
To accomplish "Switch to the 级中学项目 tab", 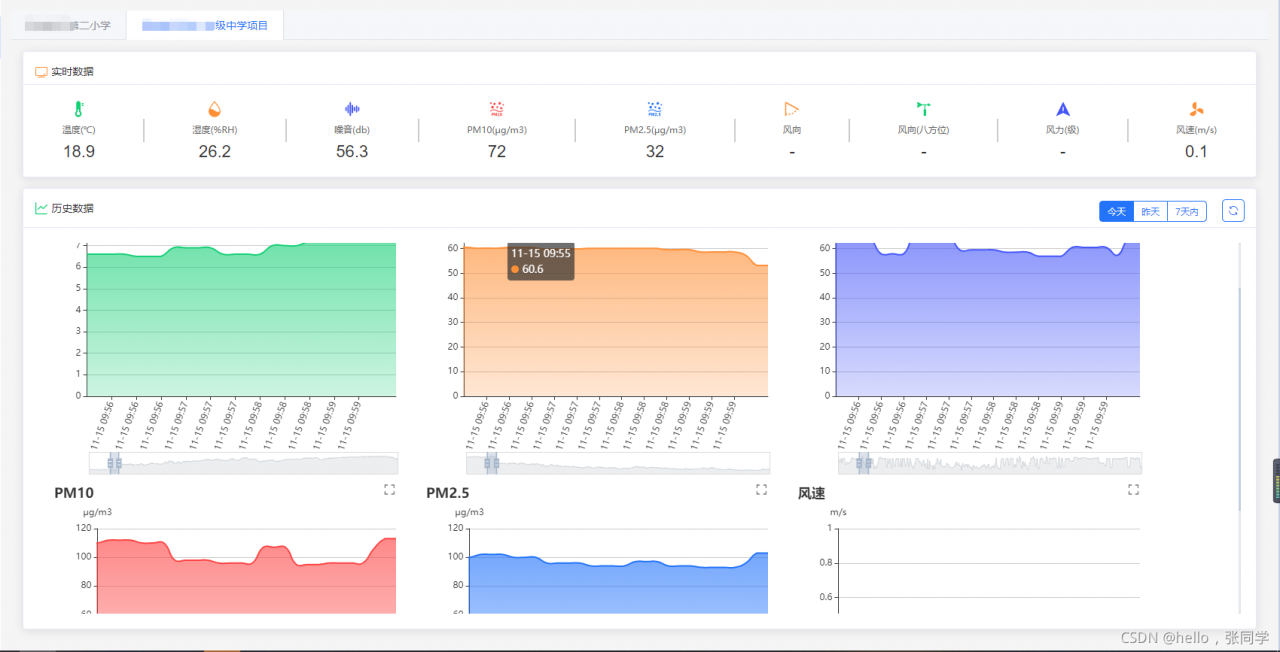I will coord(205,25).
